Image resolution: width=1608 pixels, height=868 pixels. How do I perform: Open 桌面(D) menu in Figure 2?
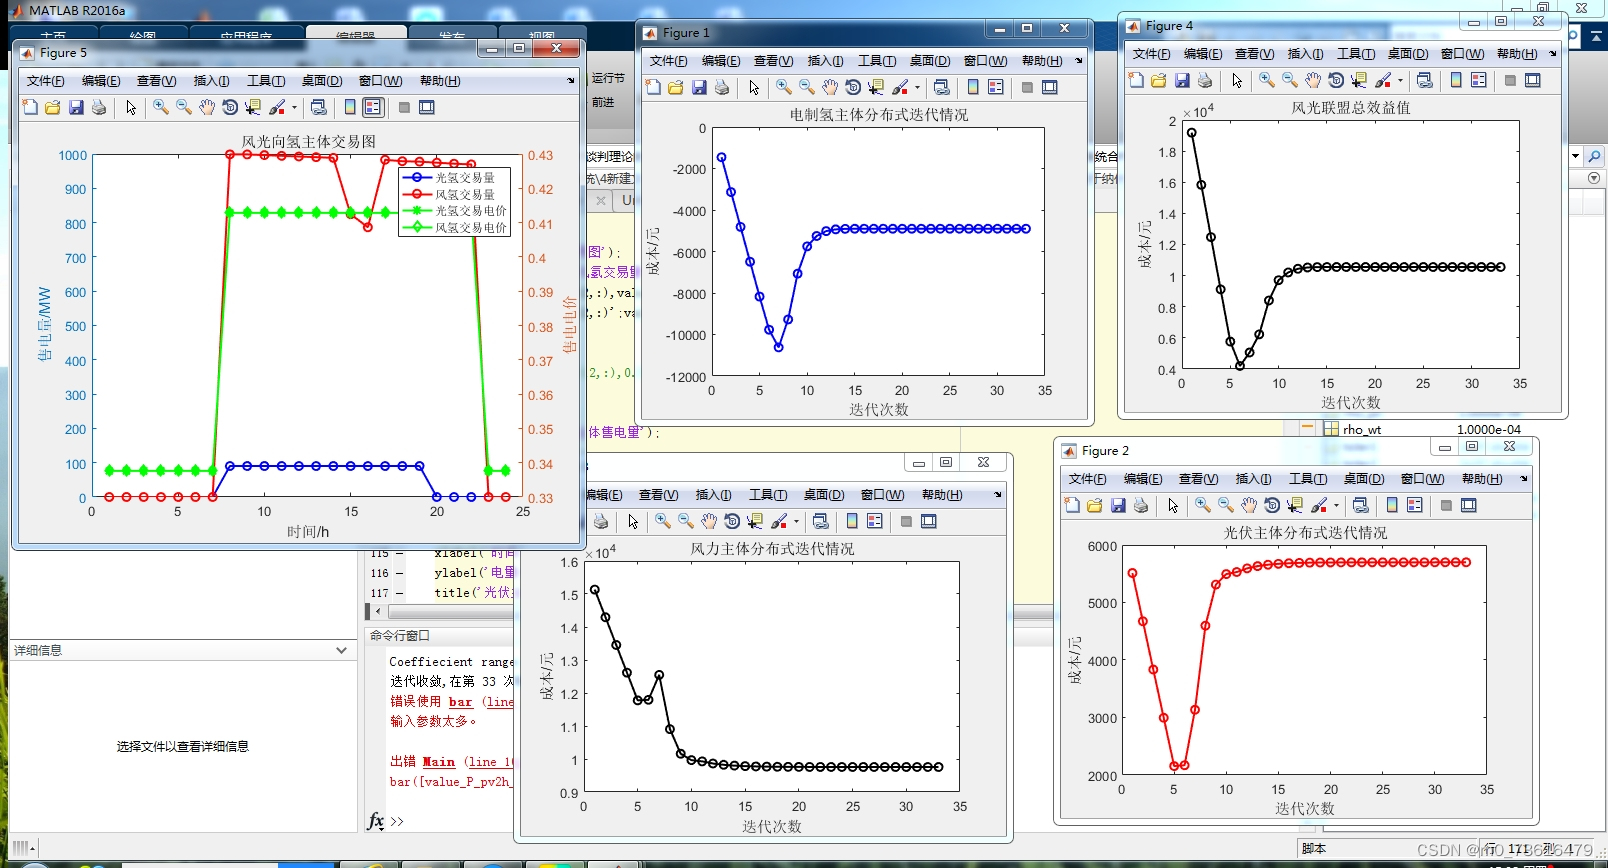pyautogui.click(x=1364, y=479)
